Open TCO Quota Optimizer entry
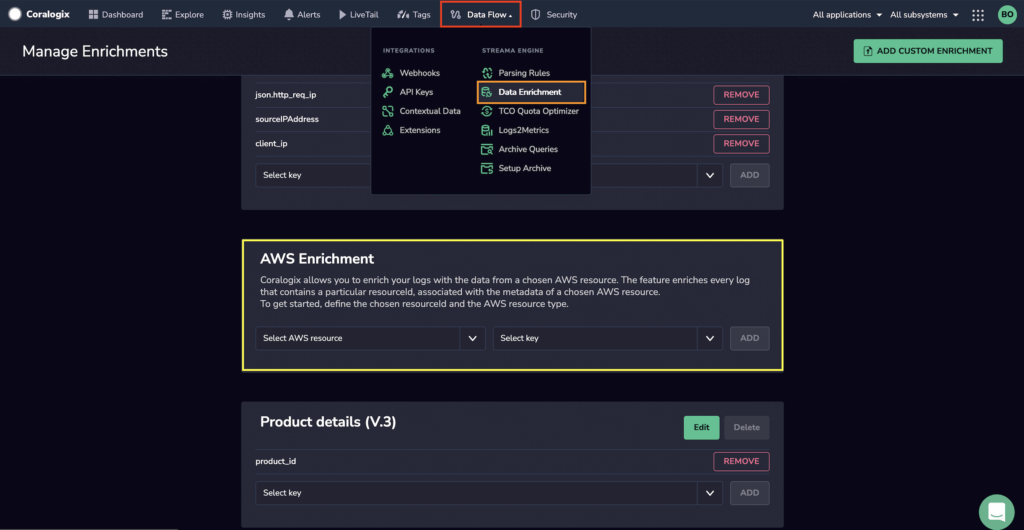This screenshot has height=530, width=1024. (529, 111)
